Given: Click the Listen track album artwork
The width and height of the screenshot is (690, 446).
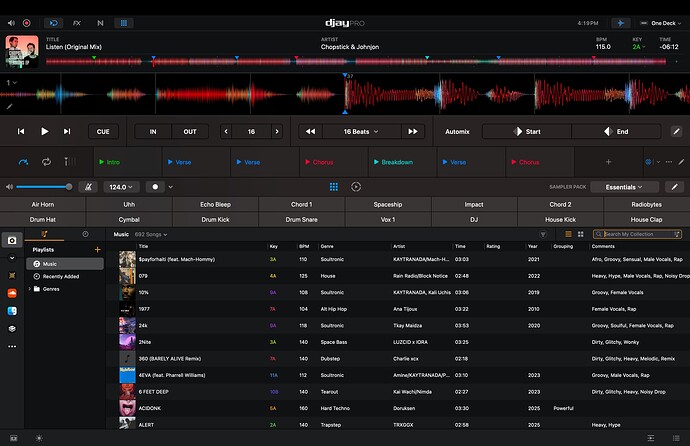Looking at the screenshot, I should 22,51.
